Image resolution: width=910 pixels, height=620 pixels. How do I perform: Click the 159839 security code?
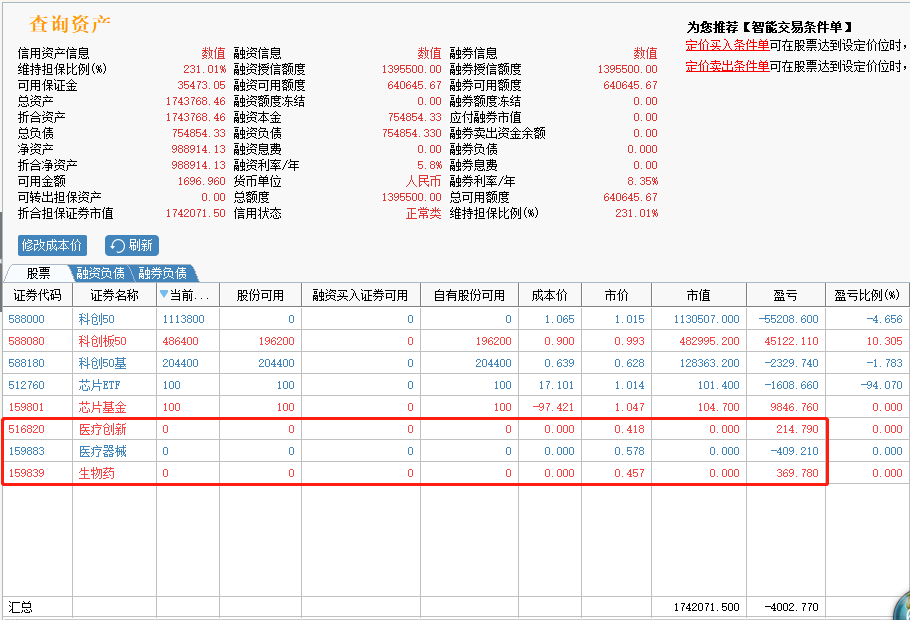pyautogui.click(x=26, y=474)
